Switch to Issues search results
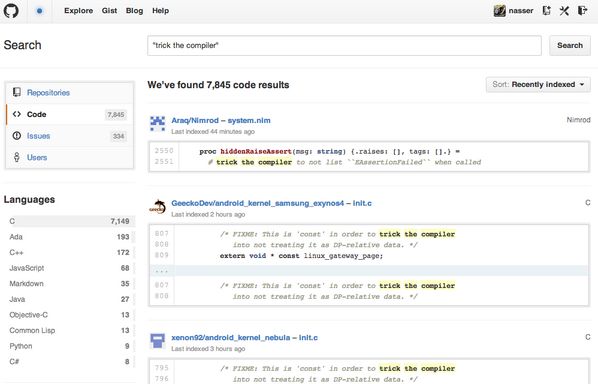 (x=69, y=136)
